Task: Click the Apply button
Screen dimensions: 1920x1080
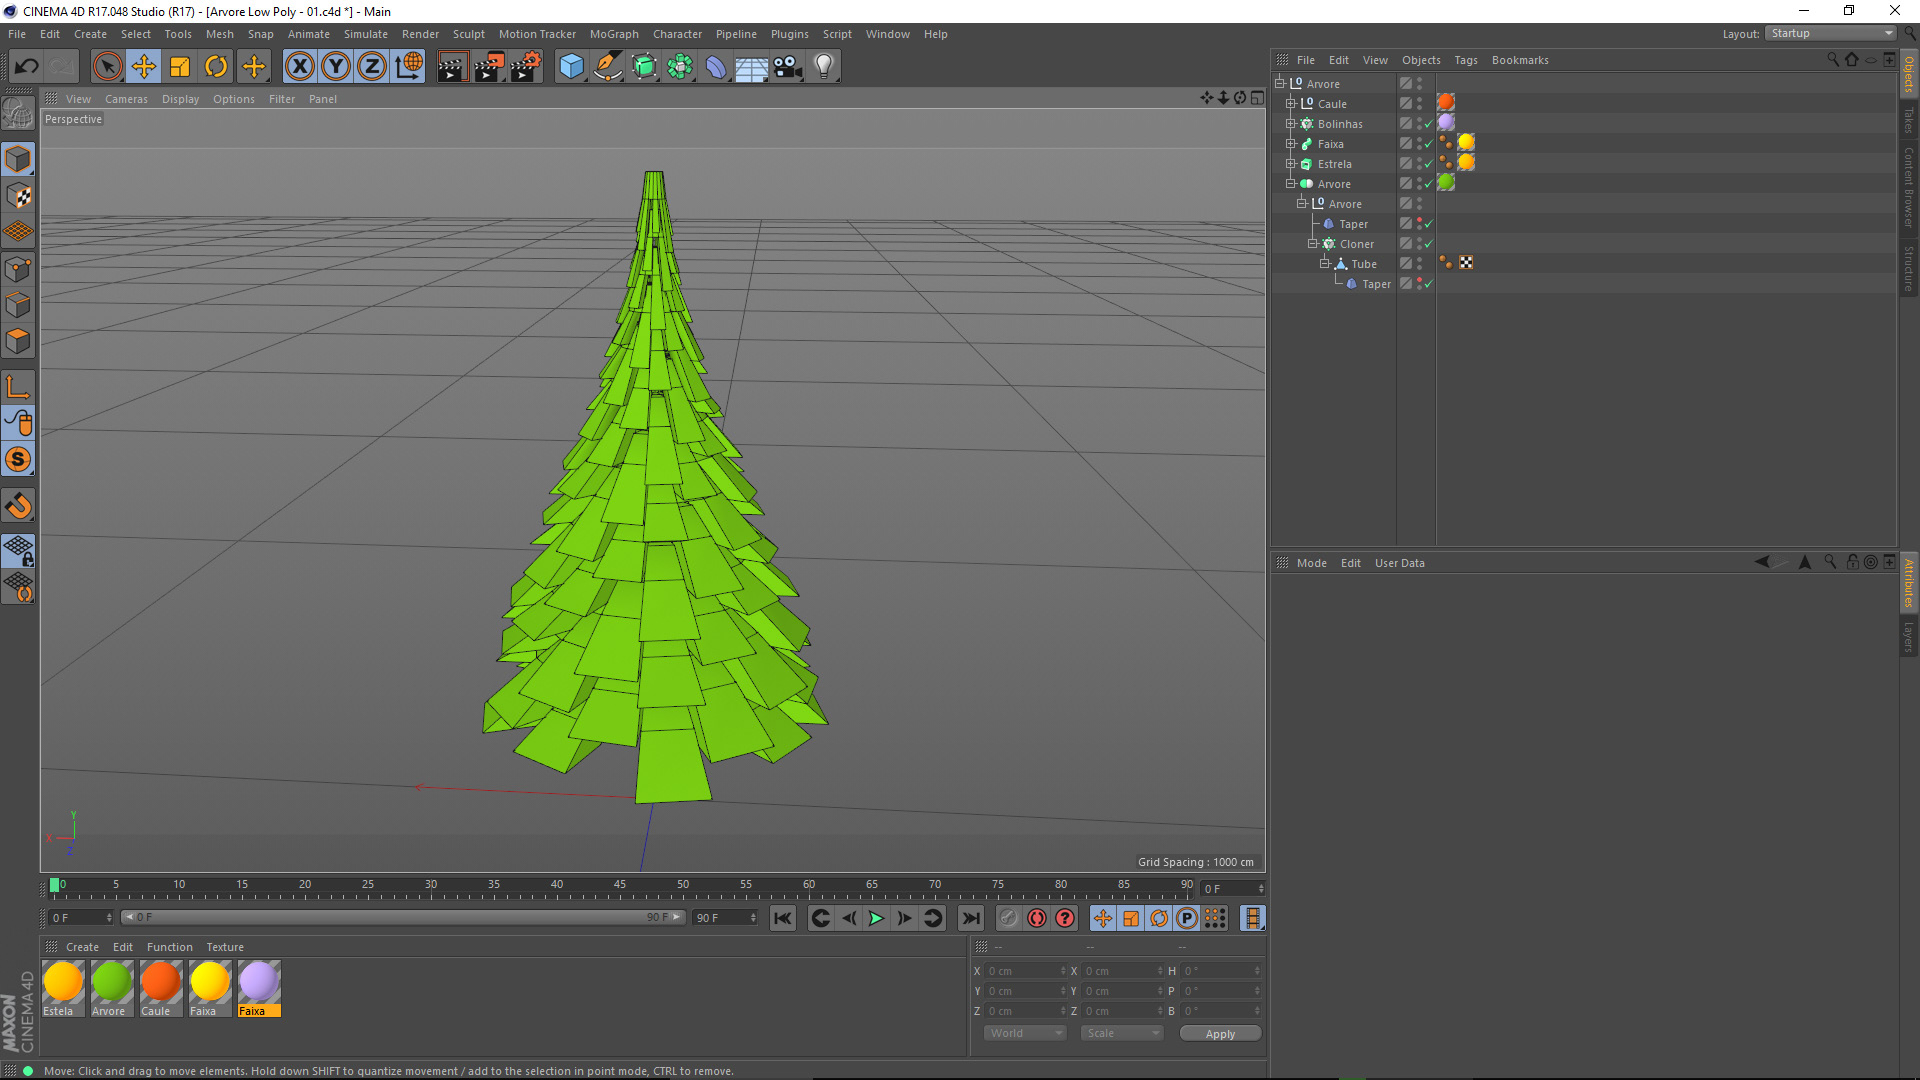Action: click(x=1219, y=1034)
